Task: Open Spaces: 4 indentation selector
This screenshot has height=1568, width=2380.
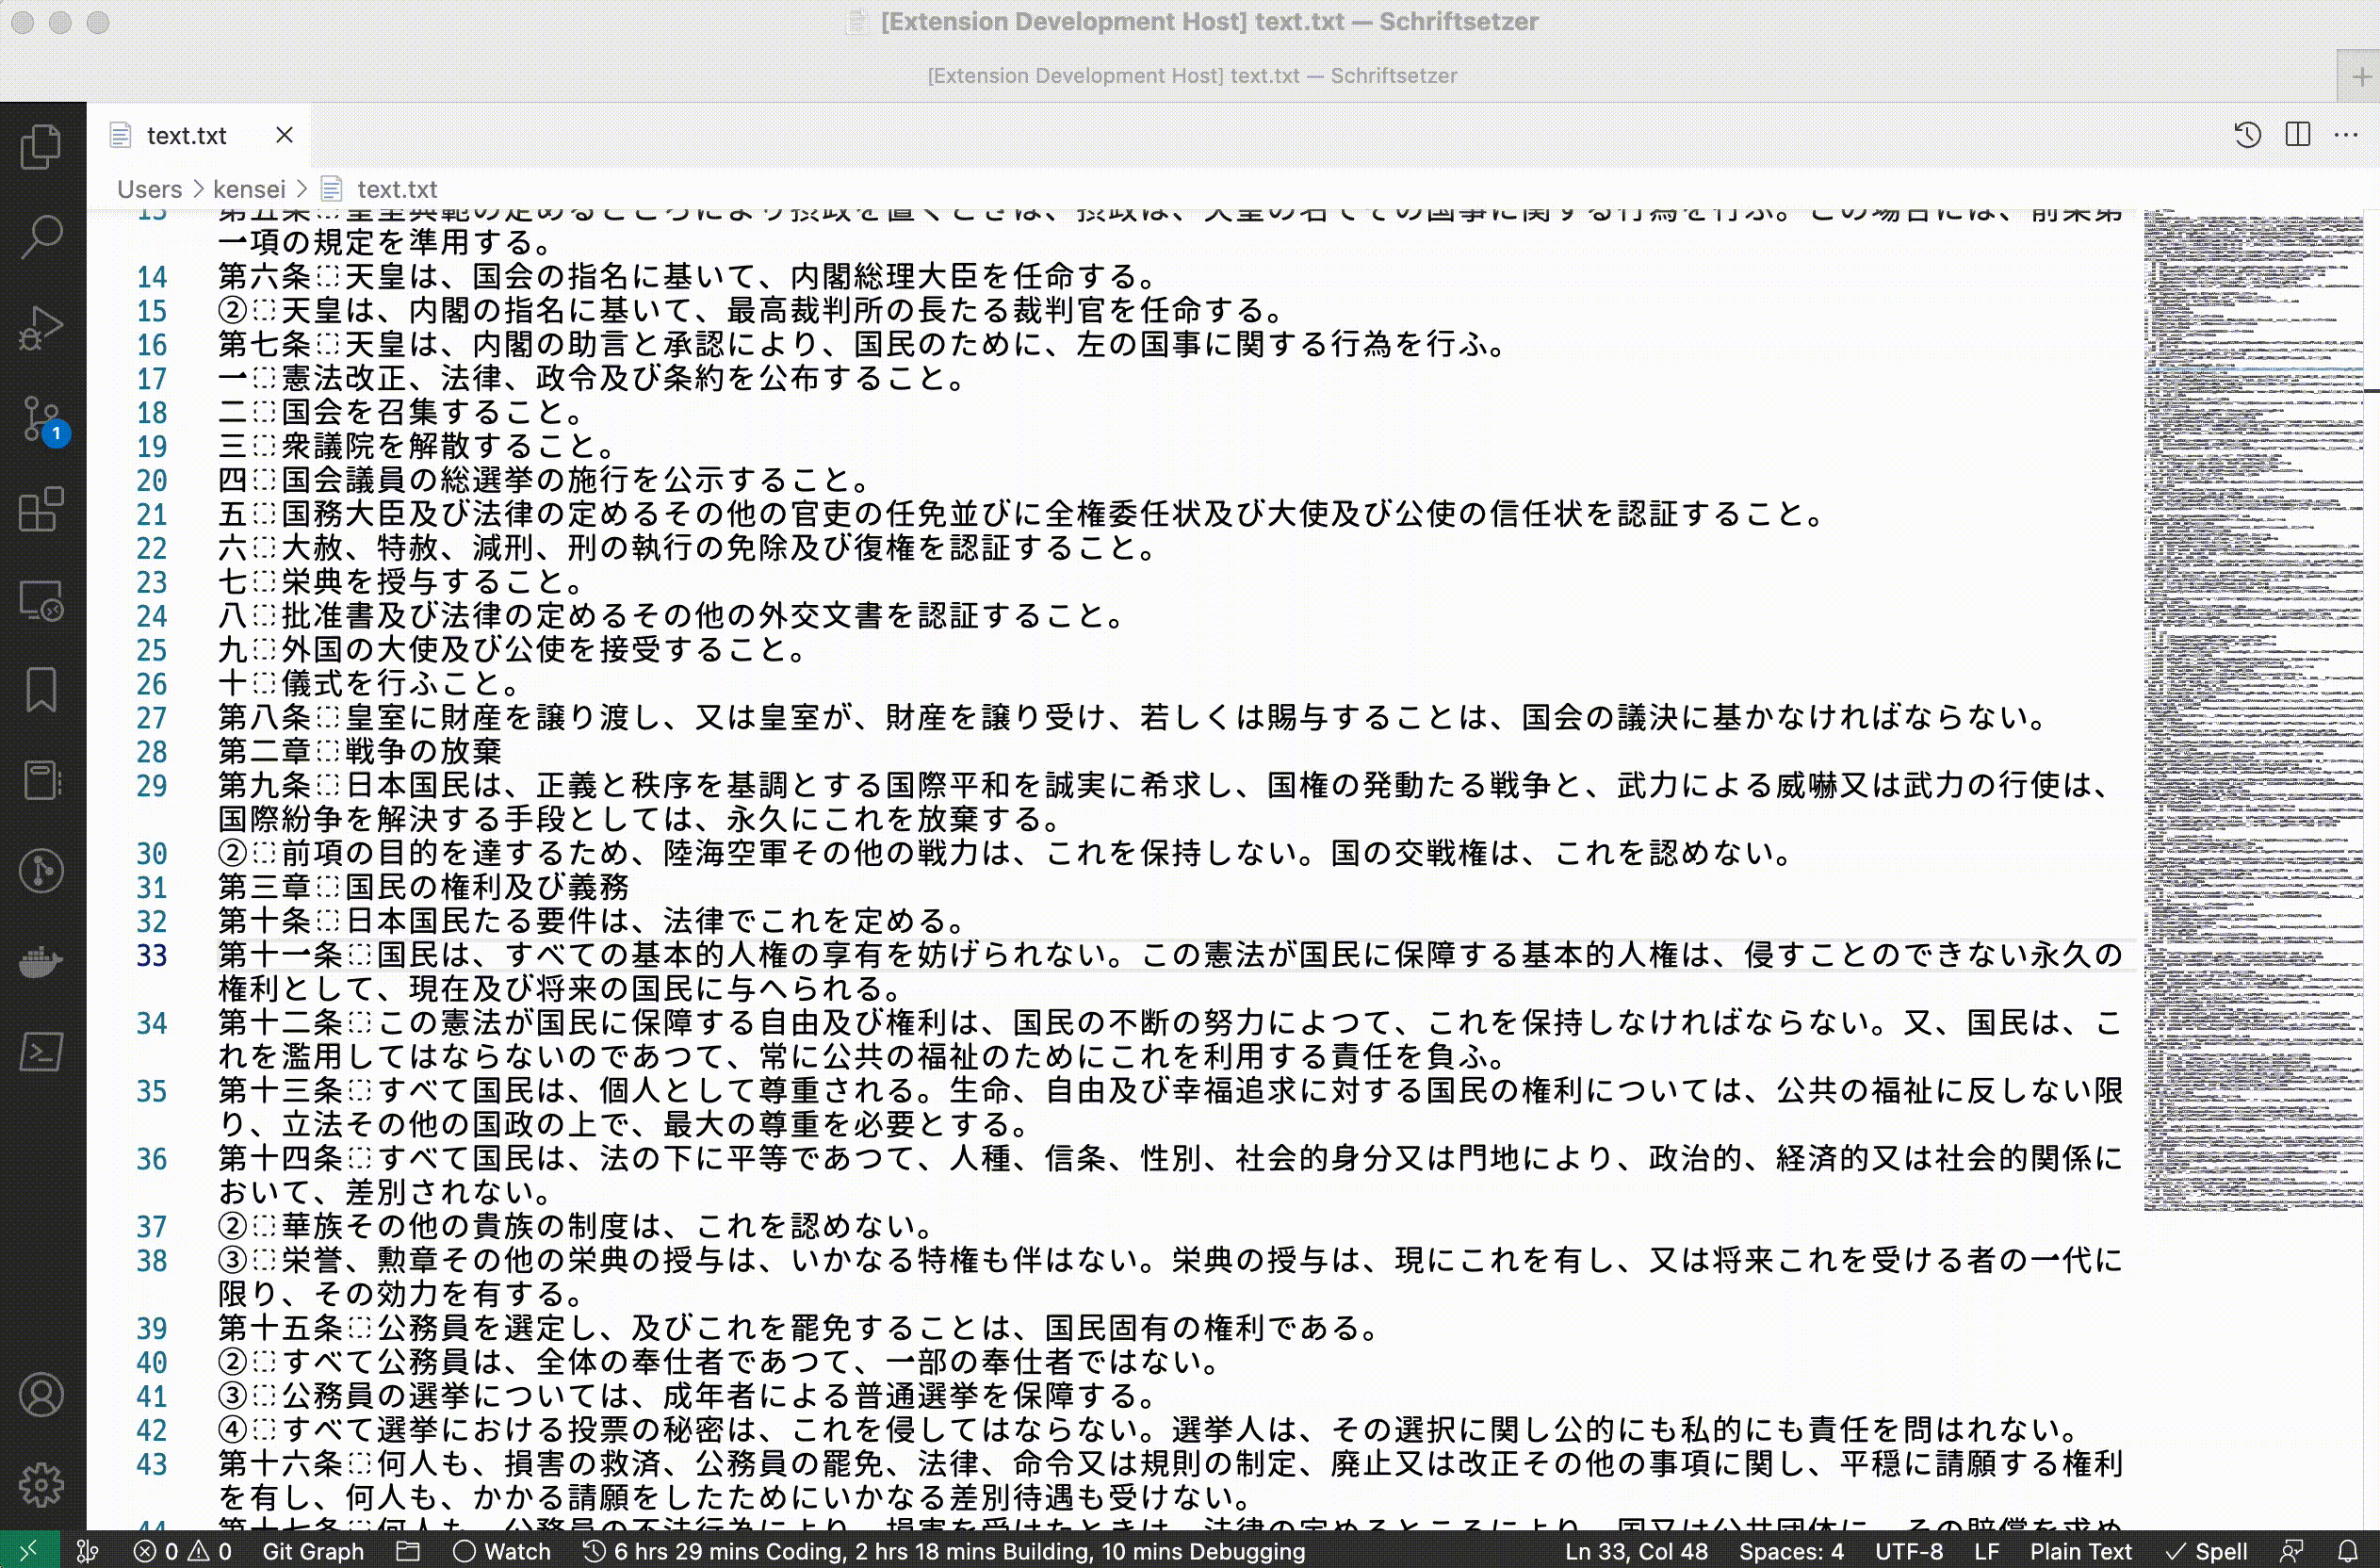Action: click(x=1790, y=1551)
